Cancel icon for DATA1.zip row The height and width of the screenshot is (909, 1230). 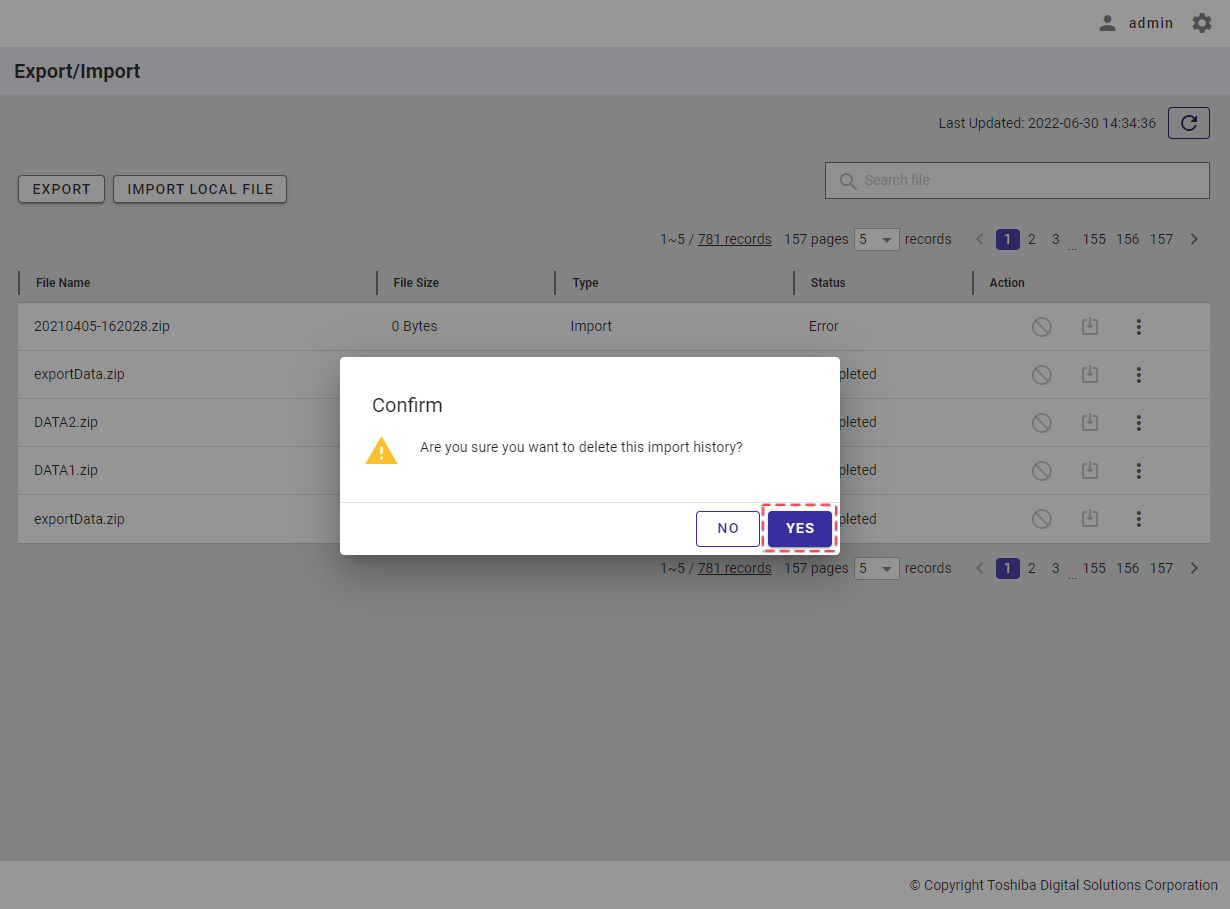click(x=1042, y=471)
